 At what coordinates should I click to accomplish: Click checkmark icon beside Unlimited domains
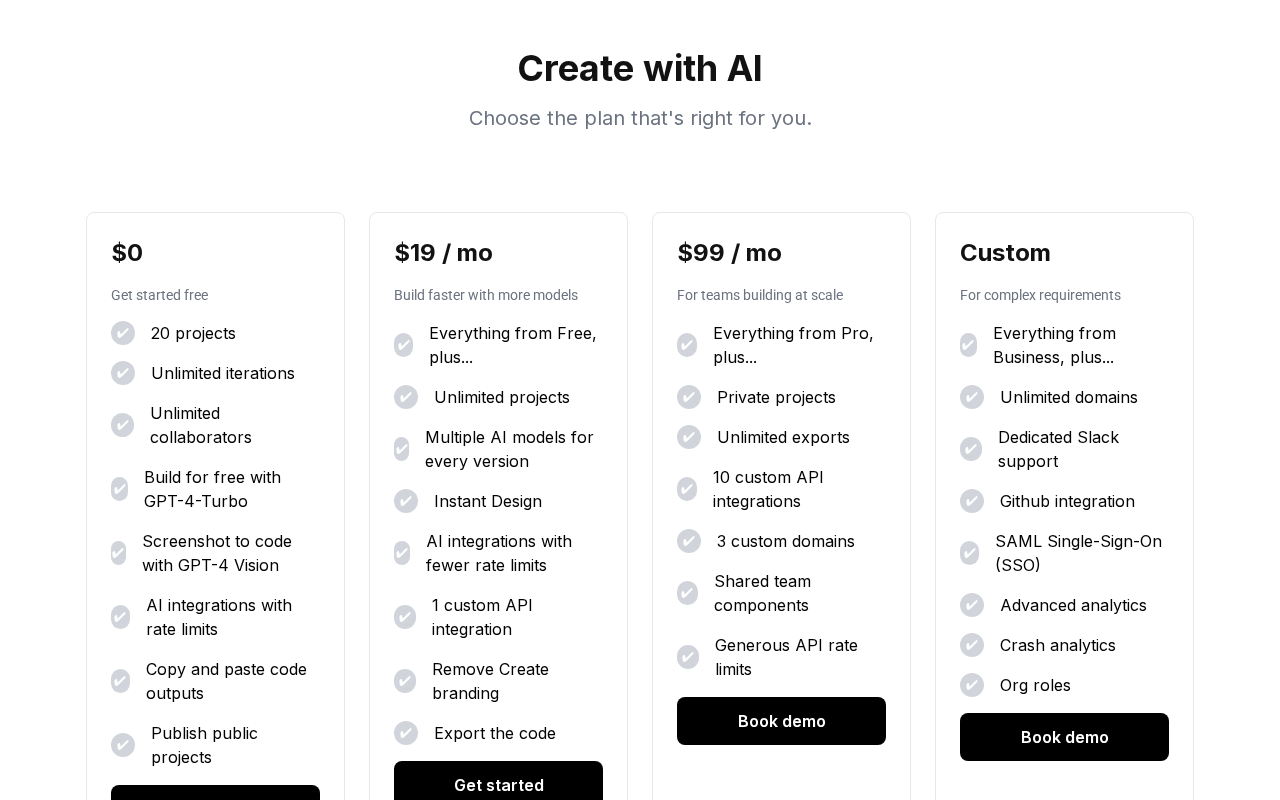tap(972, 397)
